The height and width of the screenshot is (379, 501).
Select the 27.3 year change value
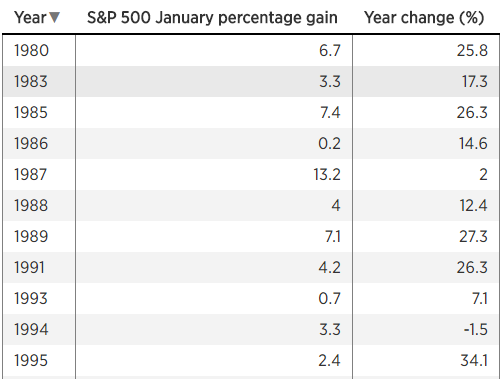click(473, 236)
